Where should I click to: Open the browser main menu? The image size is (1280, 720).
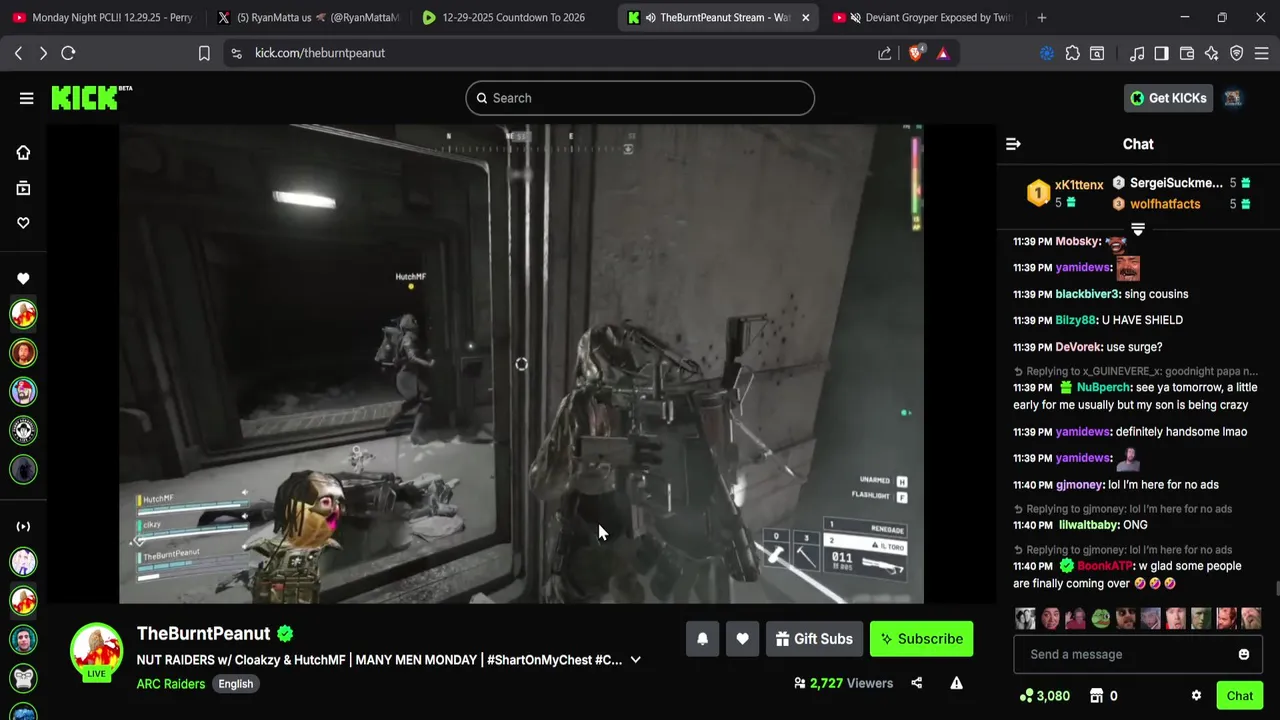[1261, 53]
